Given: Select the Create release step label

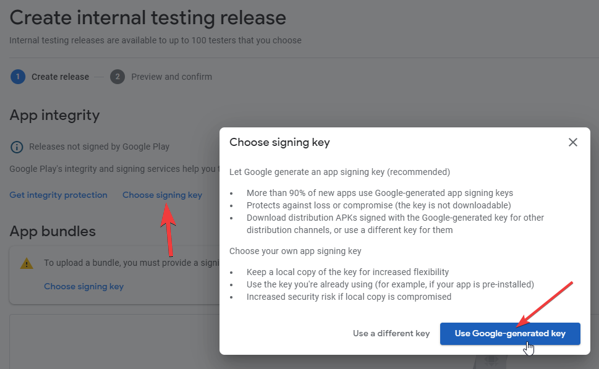Looking at the screenshot, I should coord(60,77).
